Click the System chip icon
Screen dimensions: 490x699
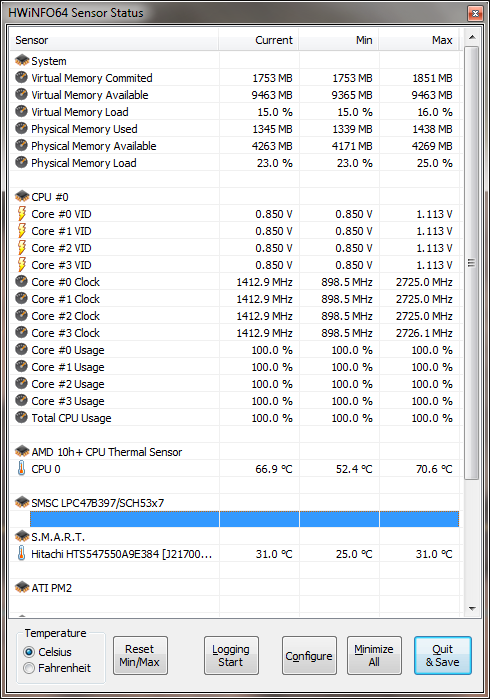(22, 60)
